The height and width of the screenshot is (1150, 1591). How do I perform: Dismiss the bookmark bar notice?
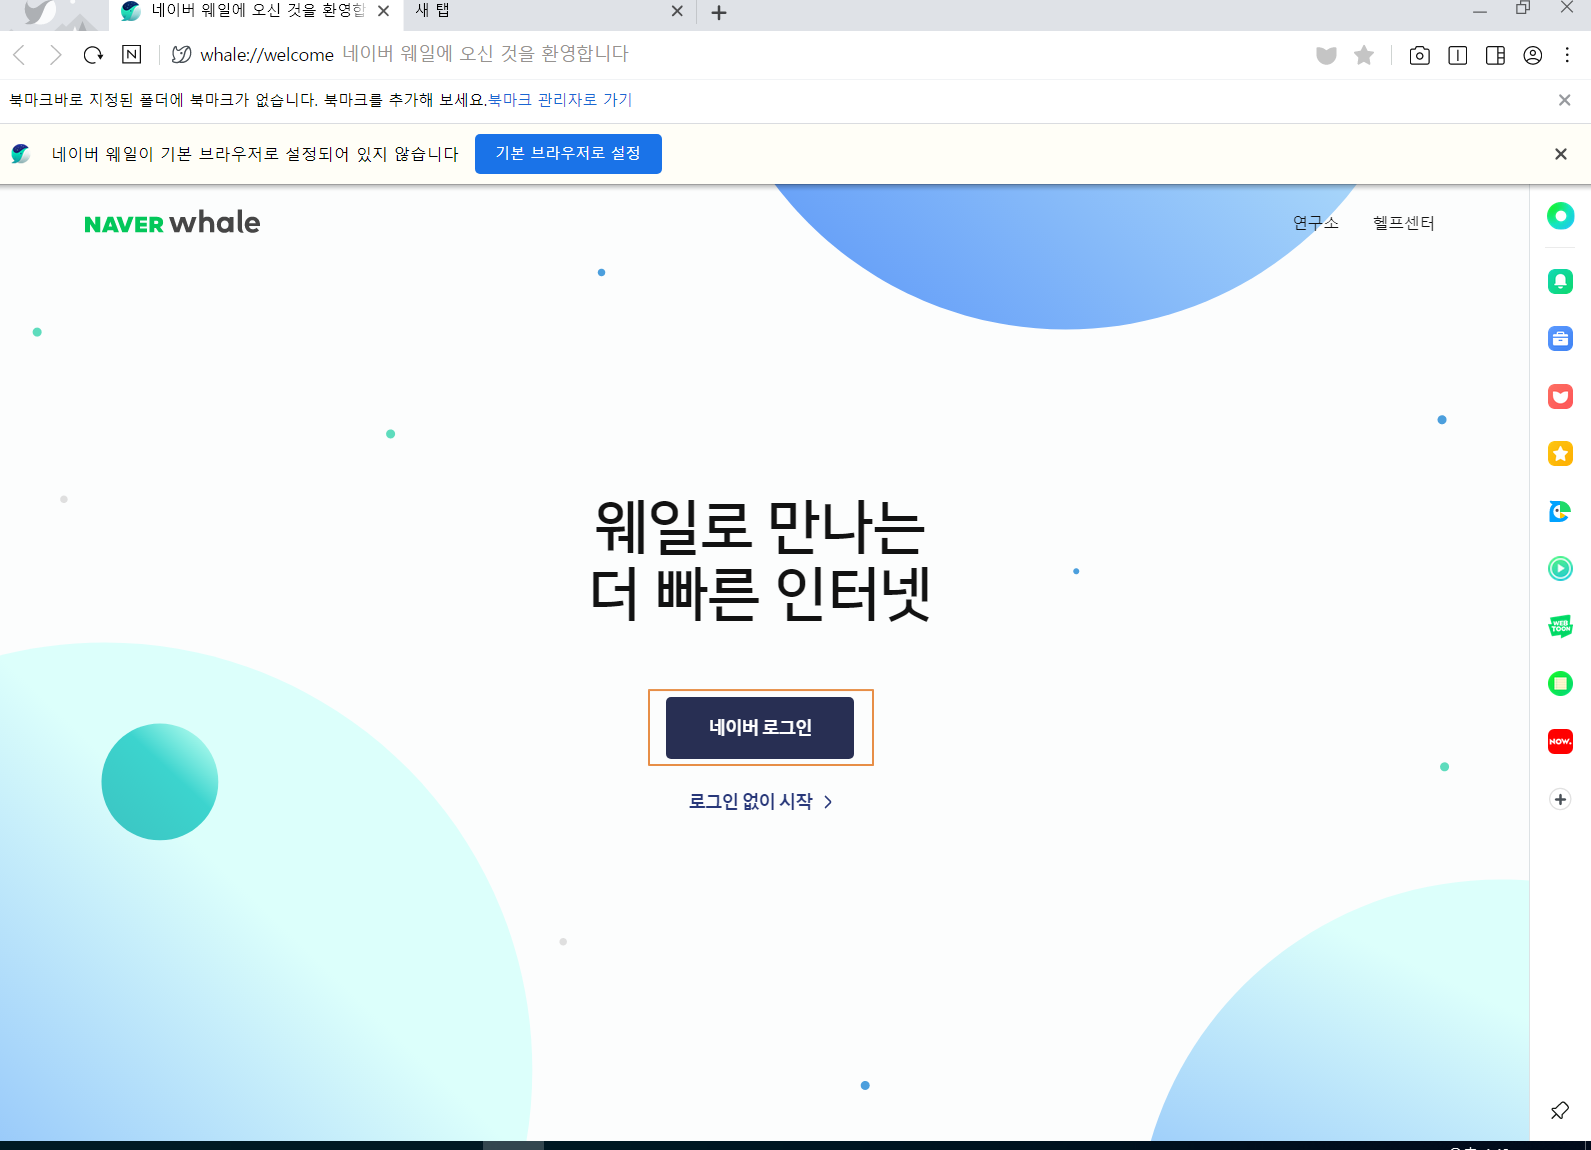tap(1565, 100)
